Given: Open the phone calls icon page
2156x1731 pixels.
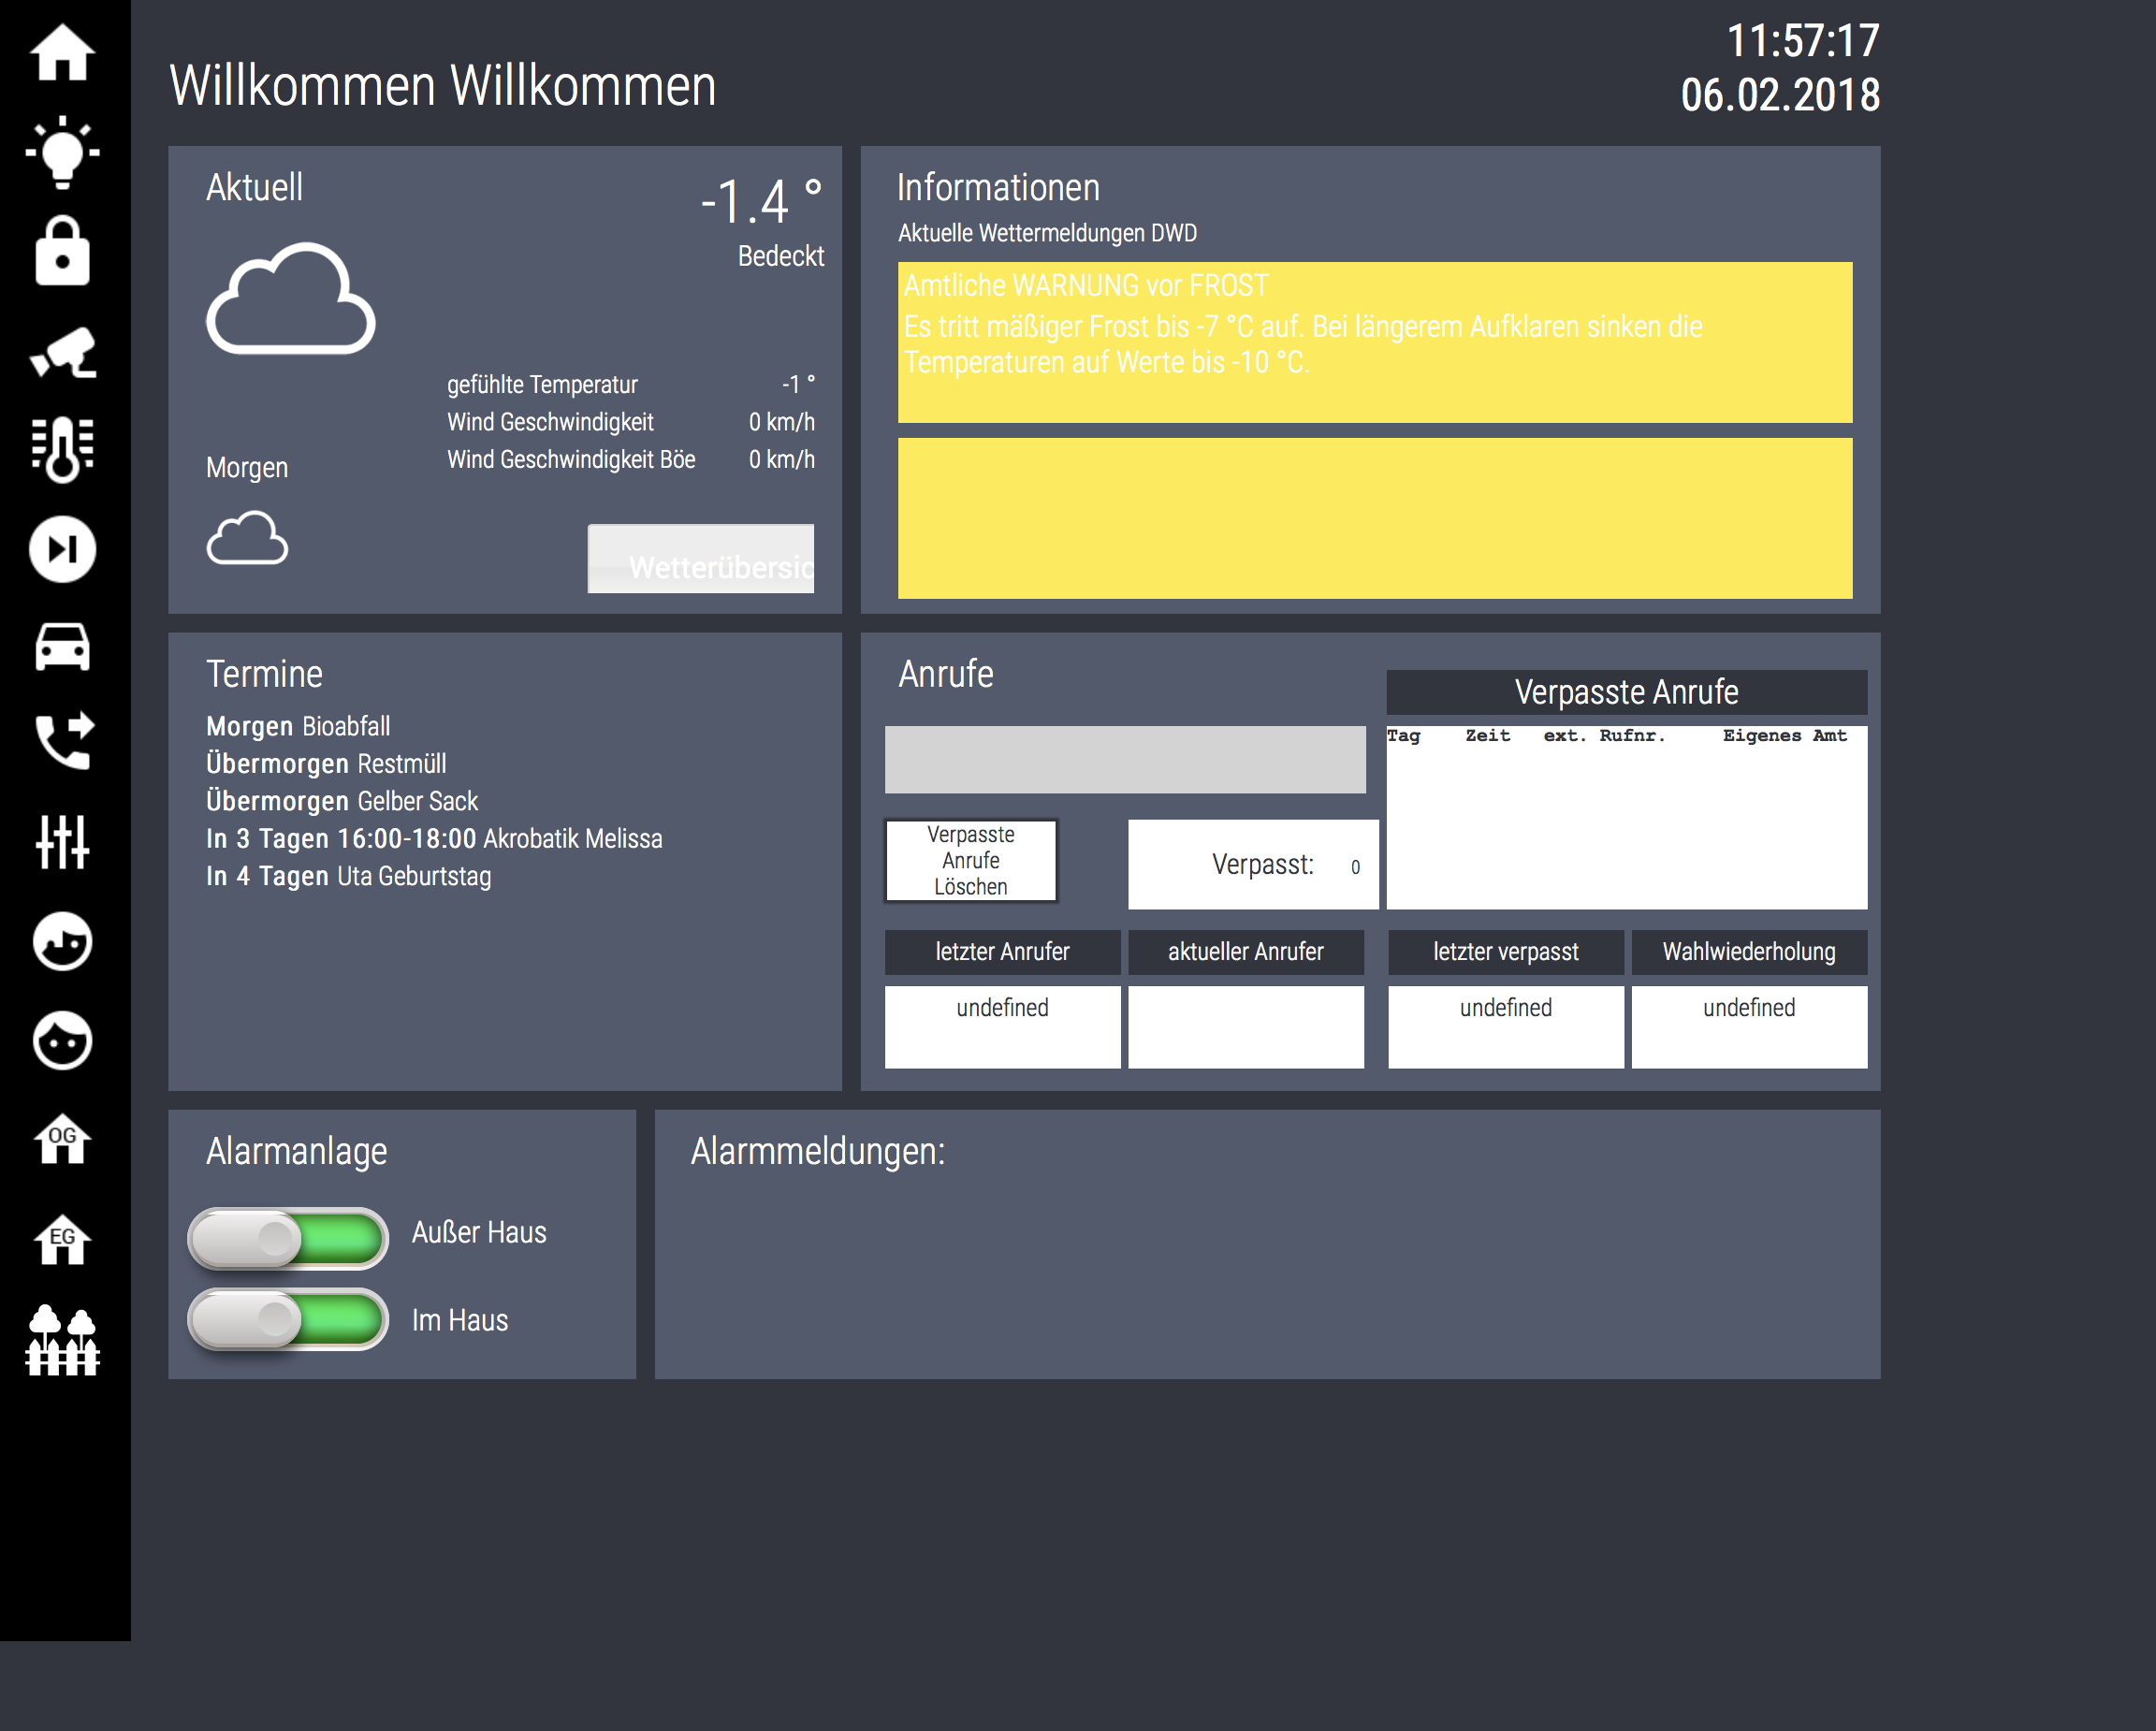Looking at the screenshot, I should [63, 741].
